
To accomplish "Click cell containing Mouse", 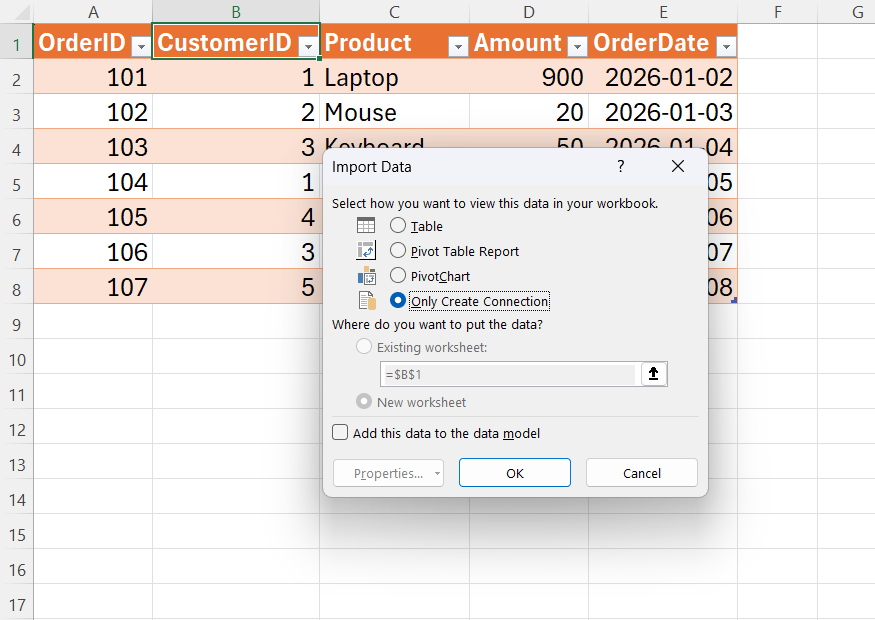I will pos(395,112).
